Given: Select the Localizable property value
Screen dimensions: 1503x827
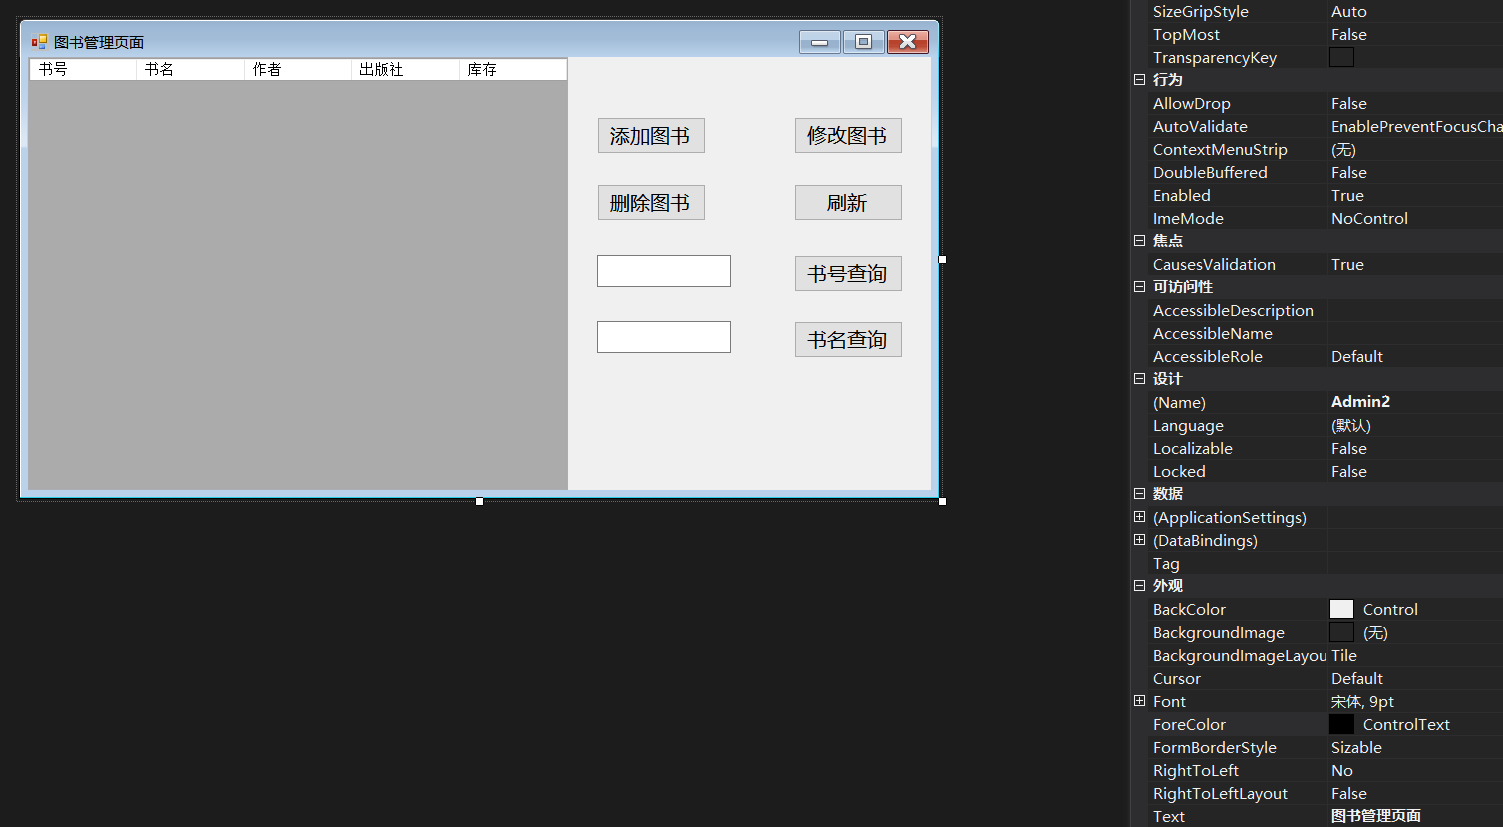Looking at the screenshot, I should [1349, 449].
